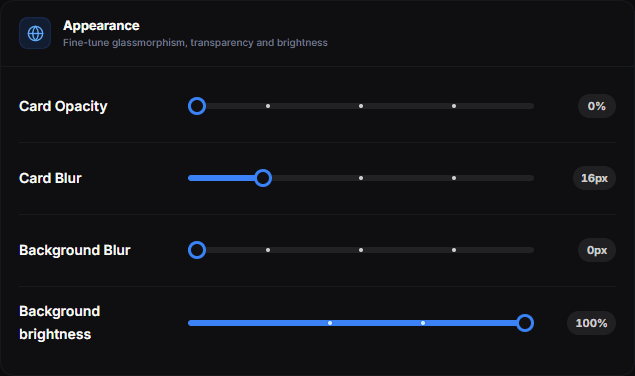Set Card Opacity to third tick mark
Viewport: 635px width, 376px height.
coord(454,106)
